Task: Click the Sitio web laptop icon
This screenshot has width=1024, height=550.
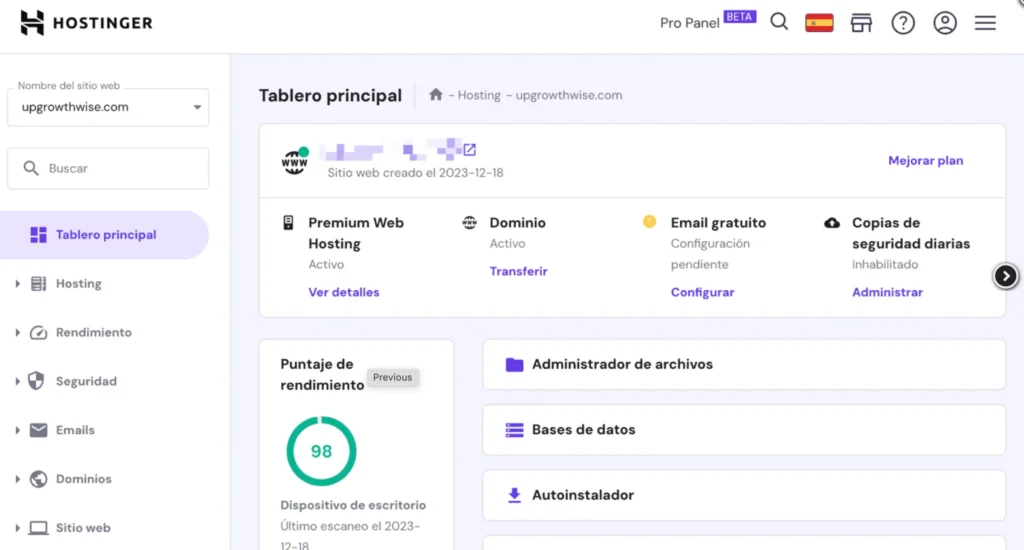Action: tap(39, 528)
